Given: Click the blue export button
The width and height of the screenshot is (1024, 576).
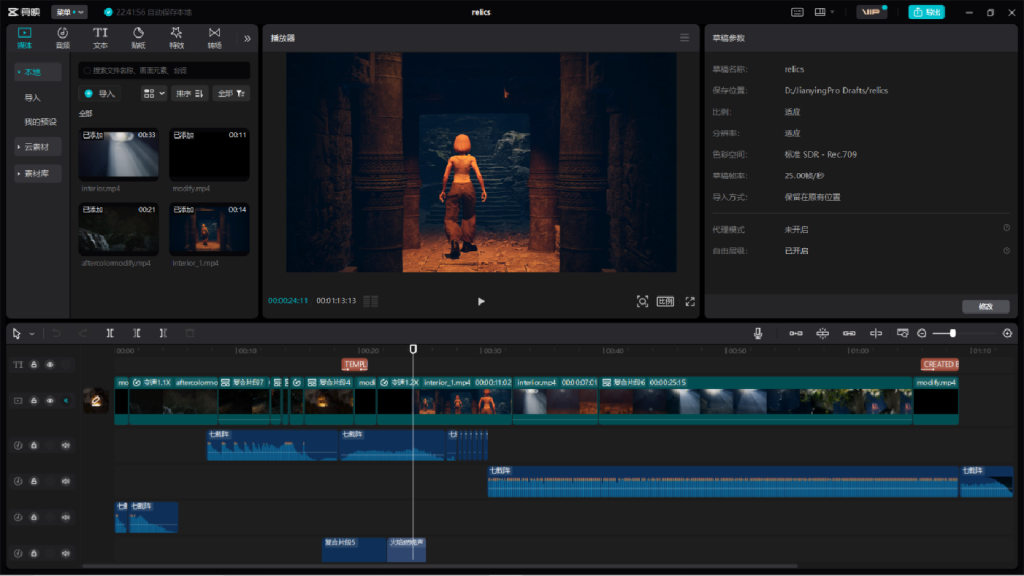Looking at the screenshot, I should click(x=926, y=12).
